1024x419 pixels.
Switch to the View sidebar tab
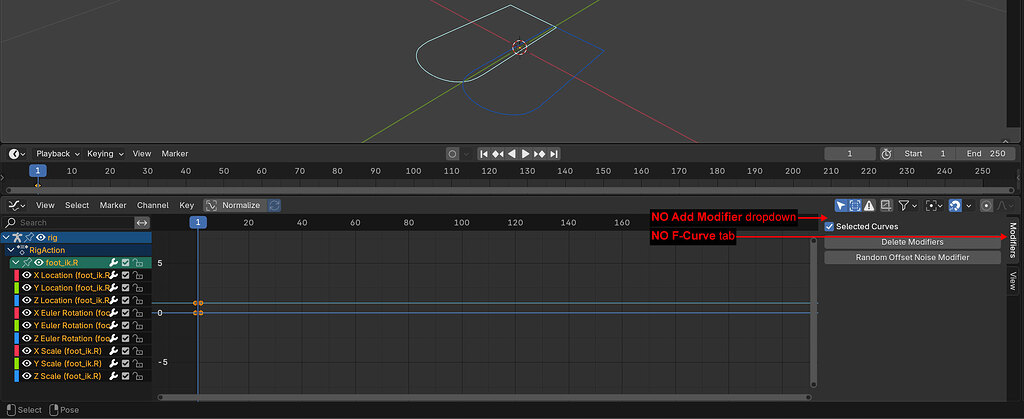tap(1012, 281)
